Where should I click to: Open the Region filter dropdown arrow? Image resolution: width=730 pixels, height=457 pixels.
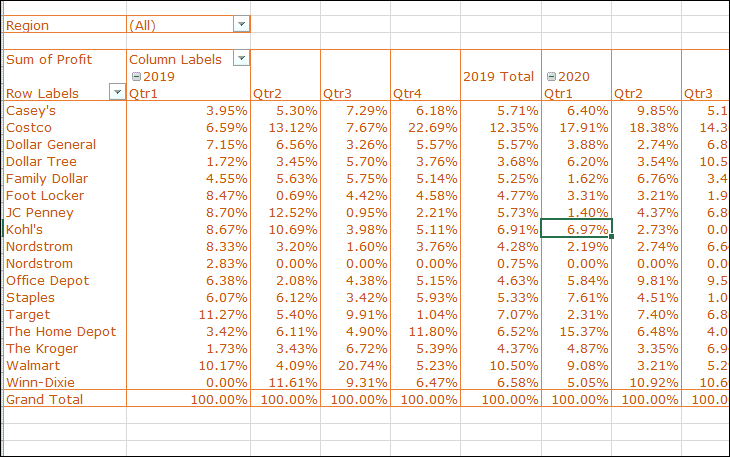pyautogui.click(x=241, y=24)
